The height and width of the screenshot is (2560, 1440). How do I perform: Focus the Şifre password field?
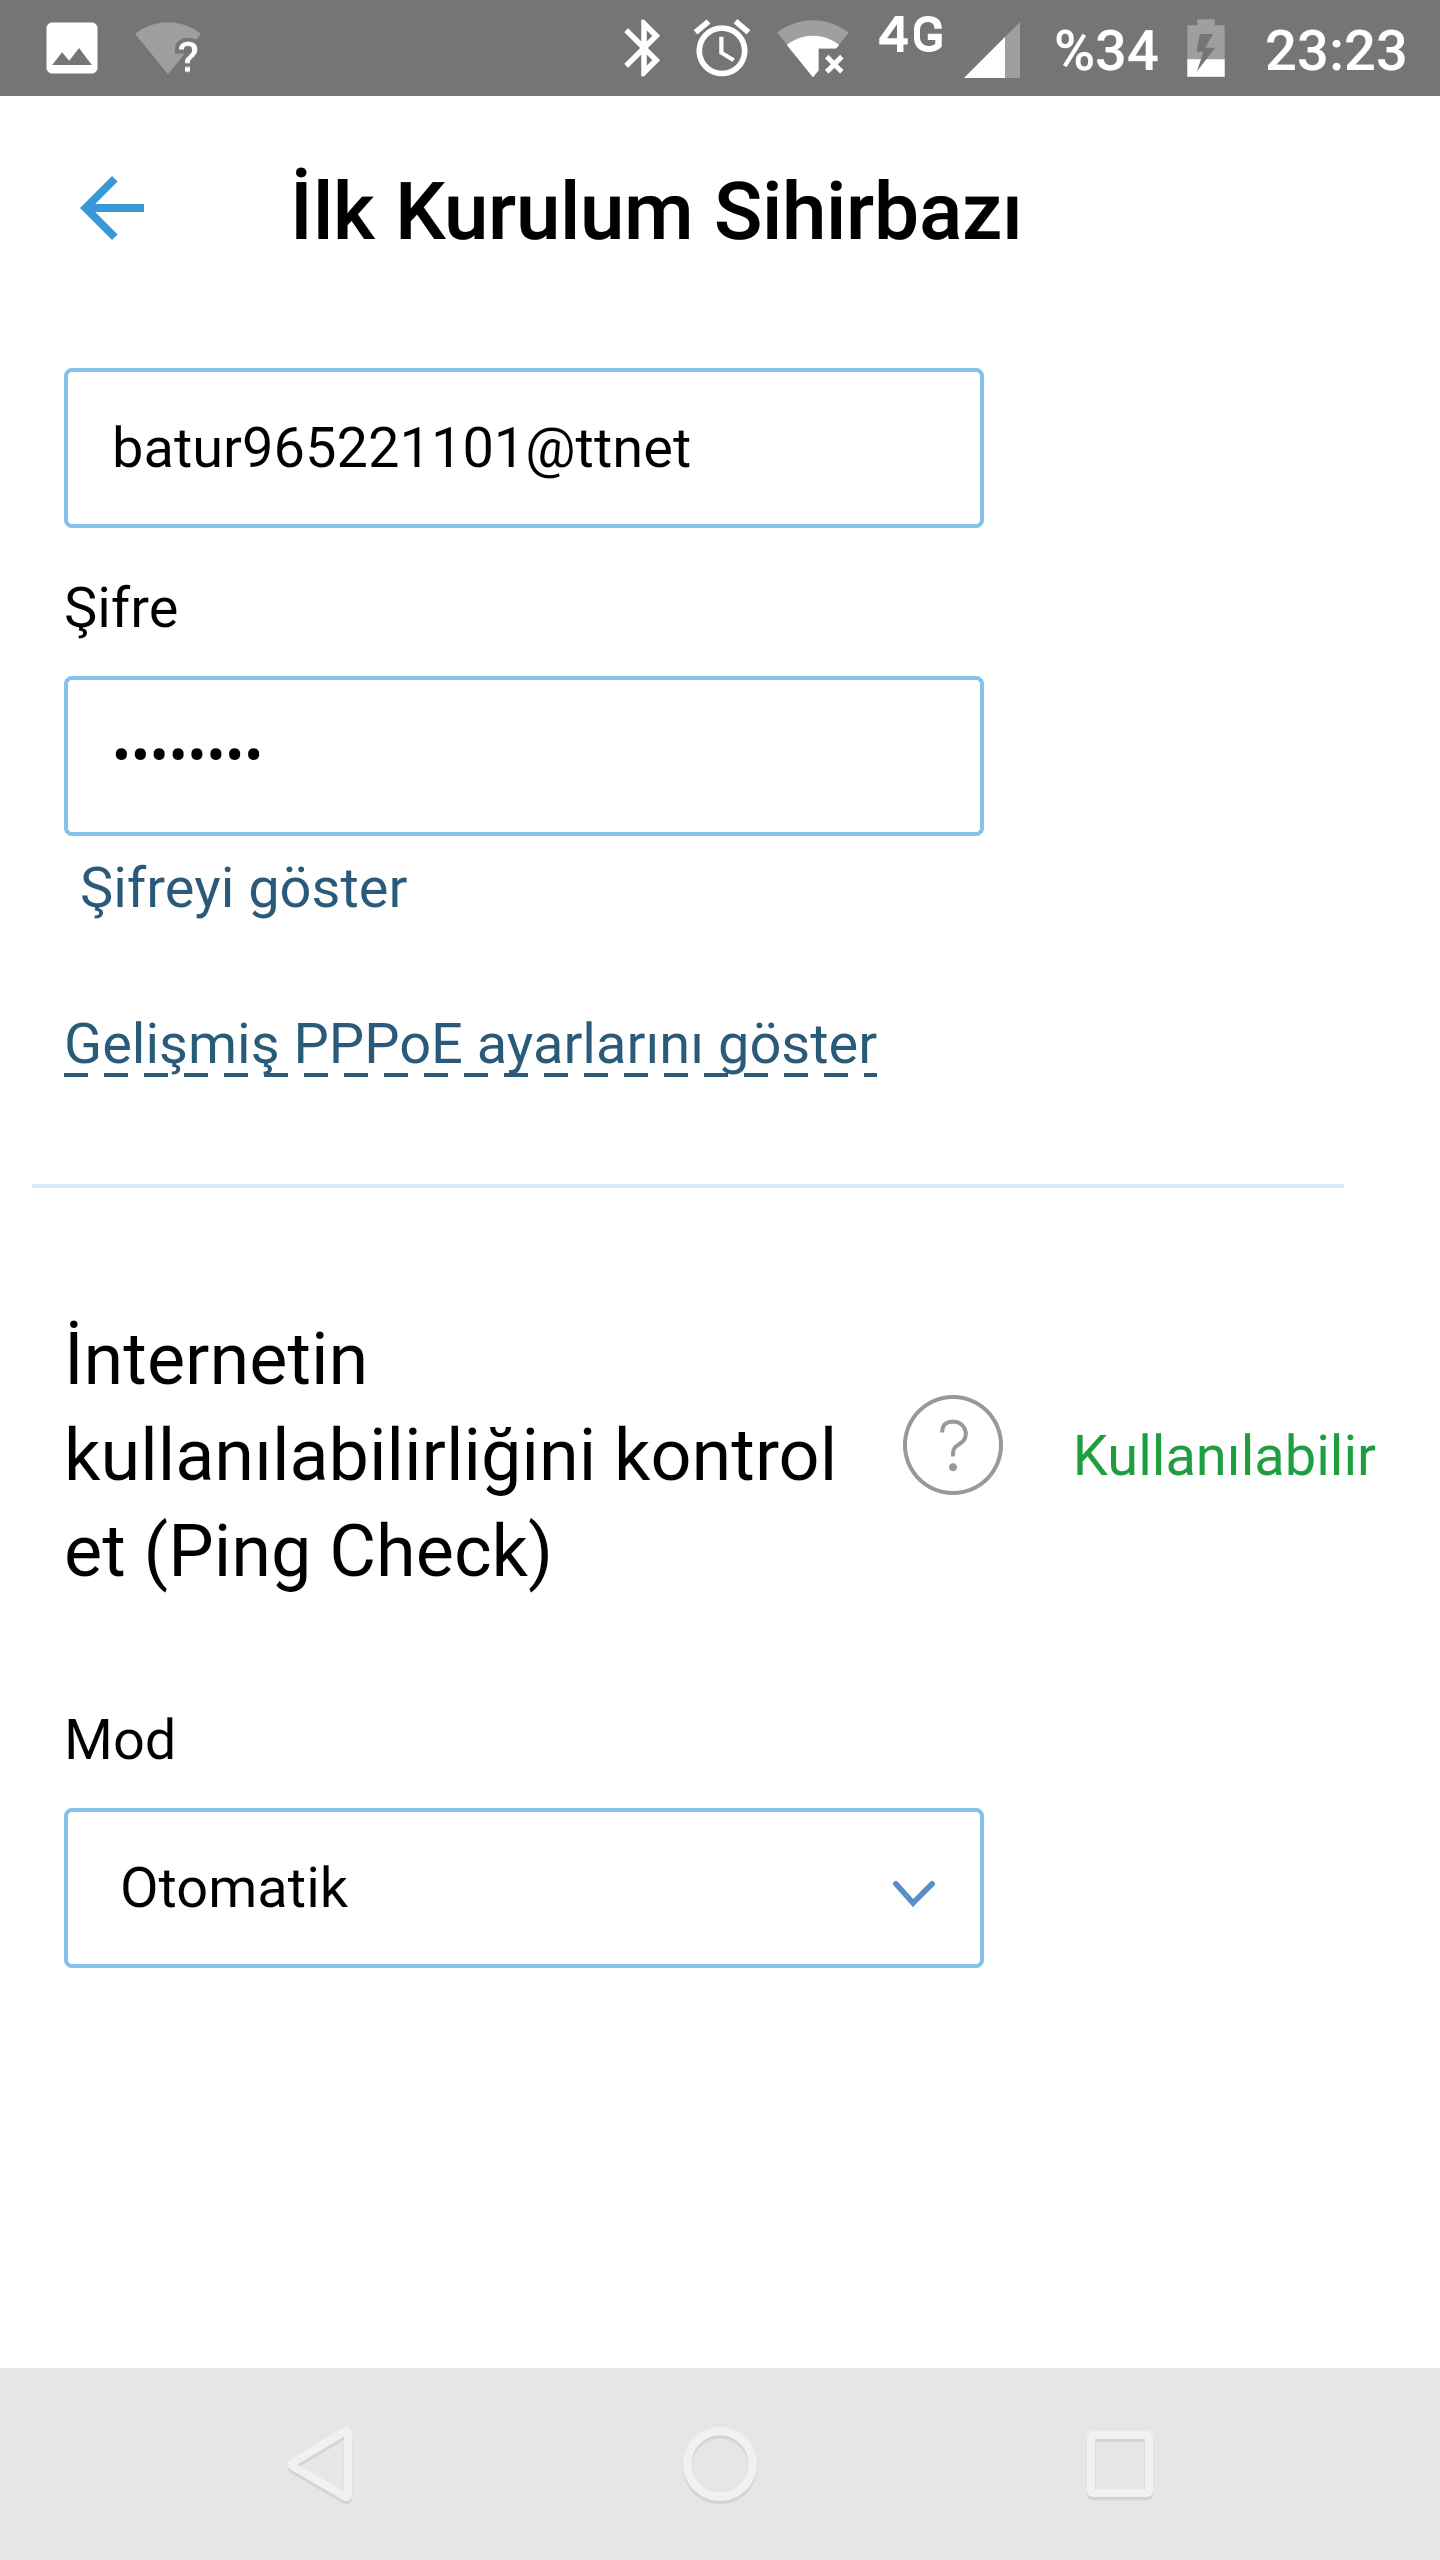click(x=524, y=756)
